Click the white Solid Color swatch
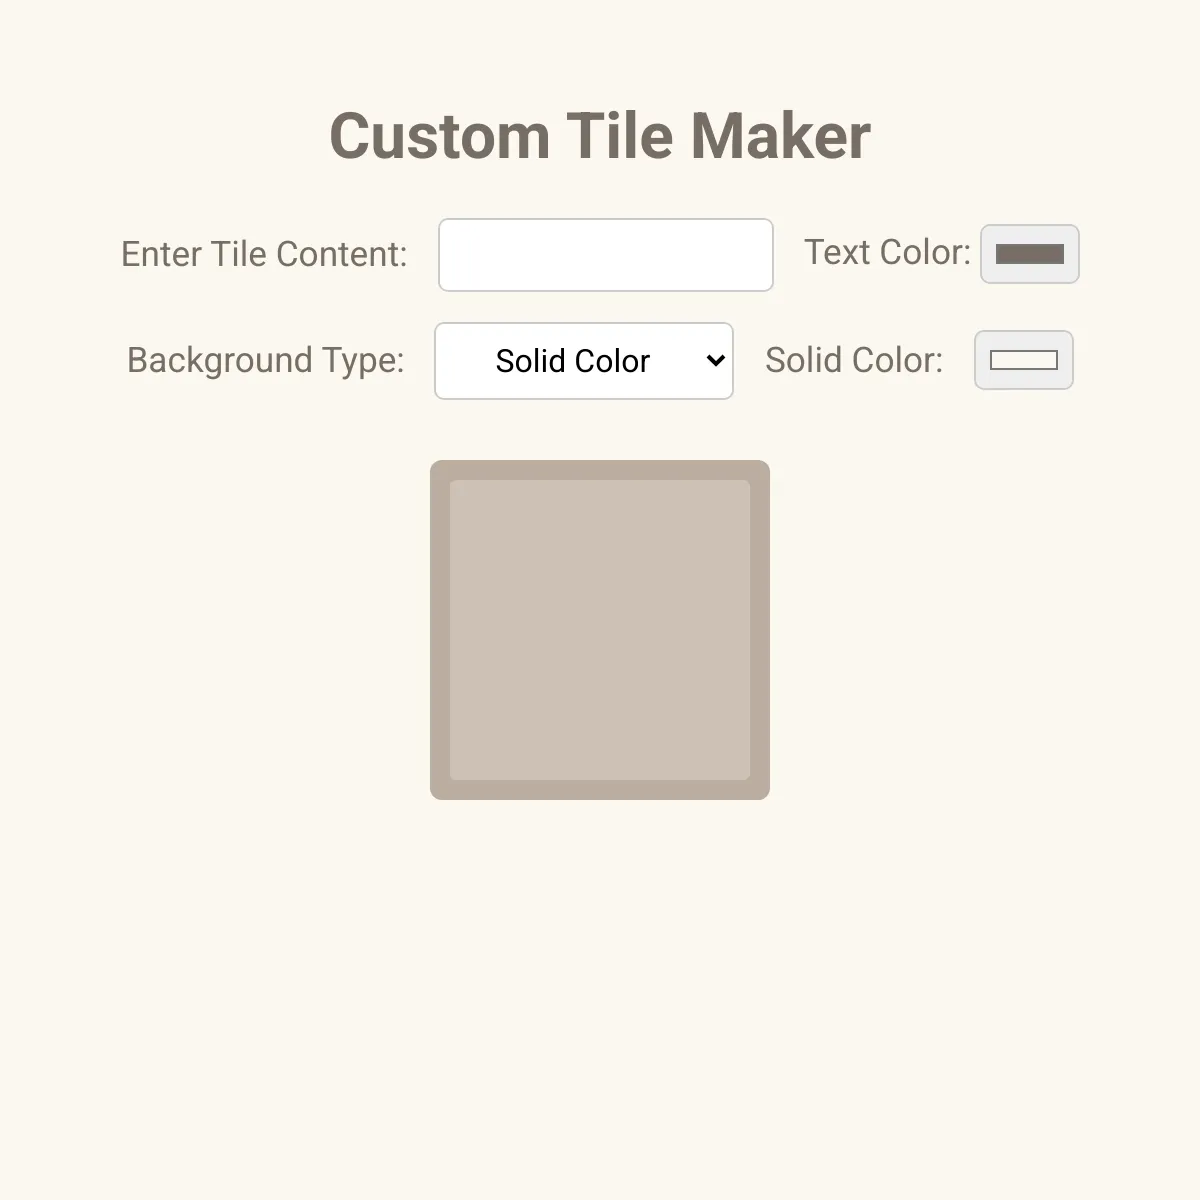The width and height of the screenshot is (1200, 1200). (1023, 360)
